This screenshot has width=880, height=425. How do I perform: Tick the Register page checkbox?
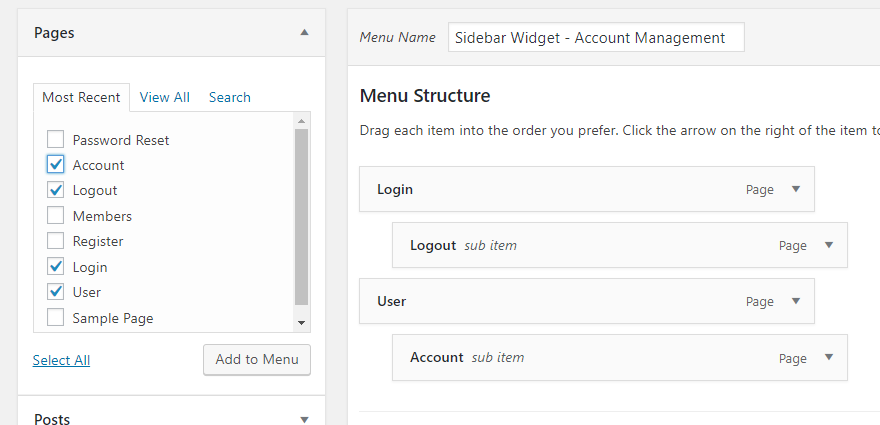click(x=55, y=241)
